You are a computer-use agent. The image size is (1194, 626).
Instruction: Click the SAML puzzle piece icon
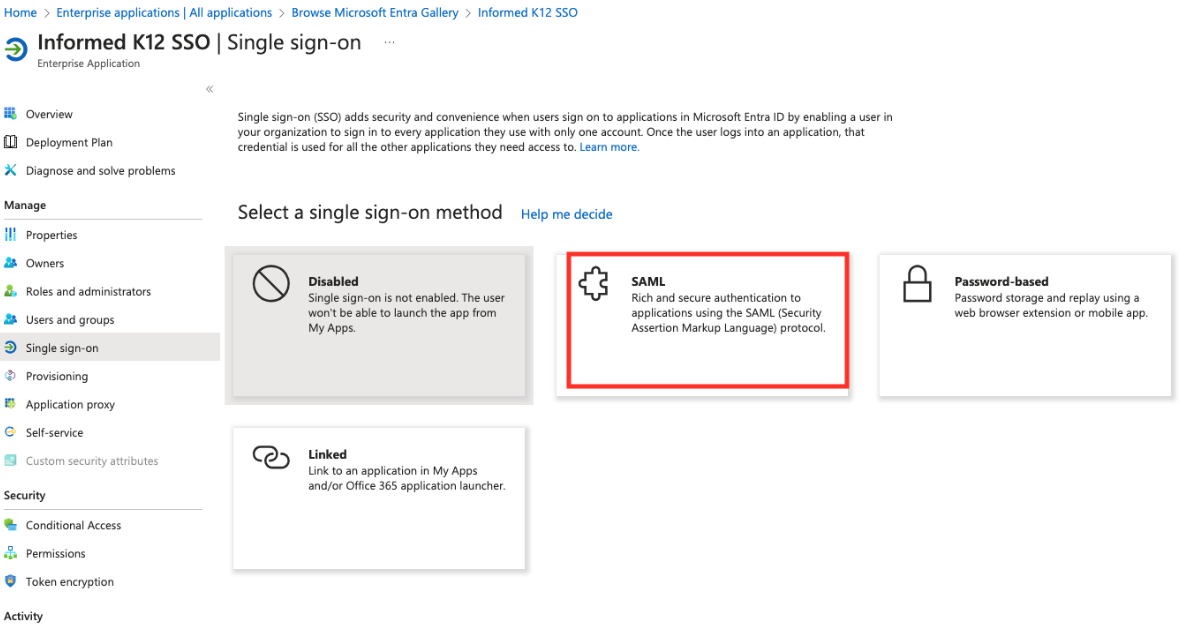(594, 285)
